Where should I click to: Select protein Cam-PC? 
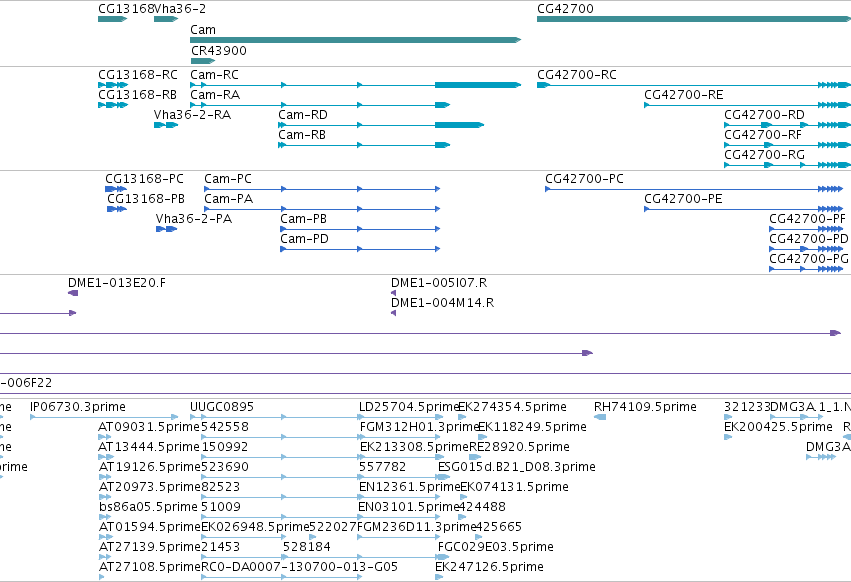[322, 189]
